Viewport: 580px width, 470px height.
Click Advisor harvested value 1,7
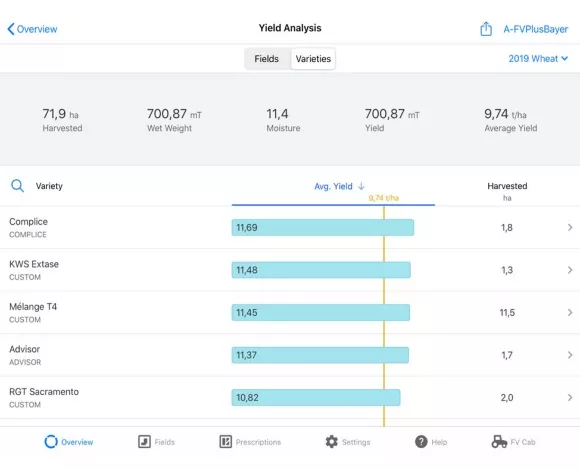pyautogui.click(x=507, y=355)
